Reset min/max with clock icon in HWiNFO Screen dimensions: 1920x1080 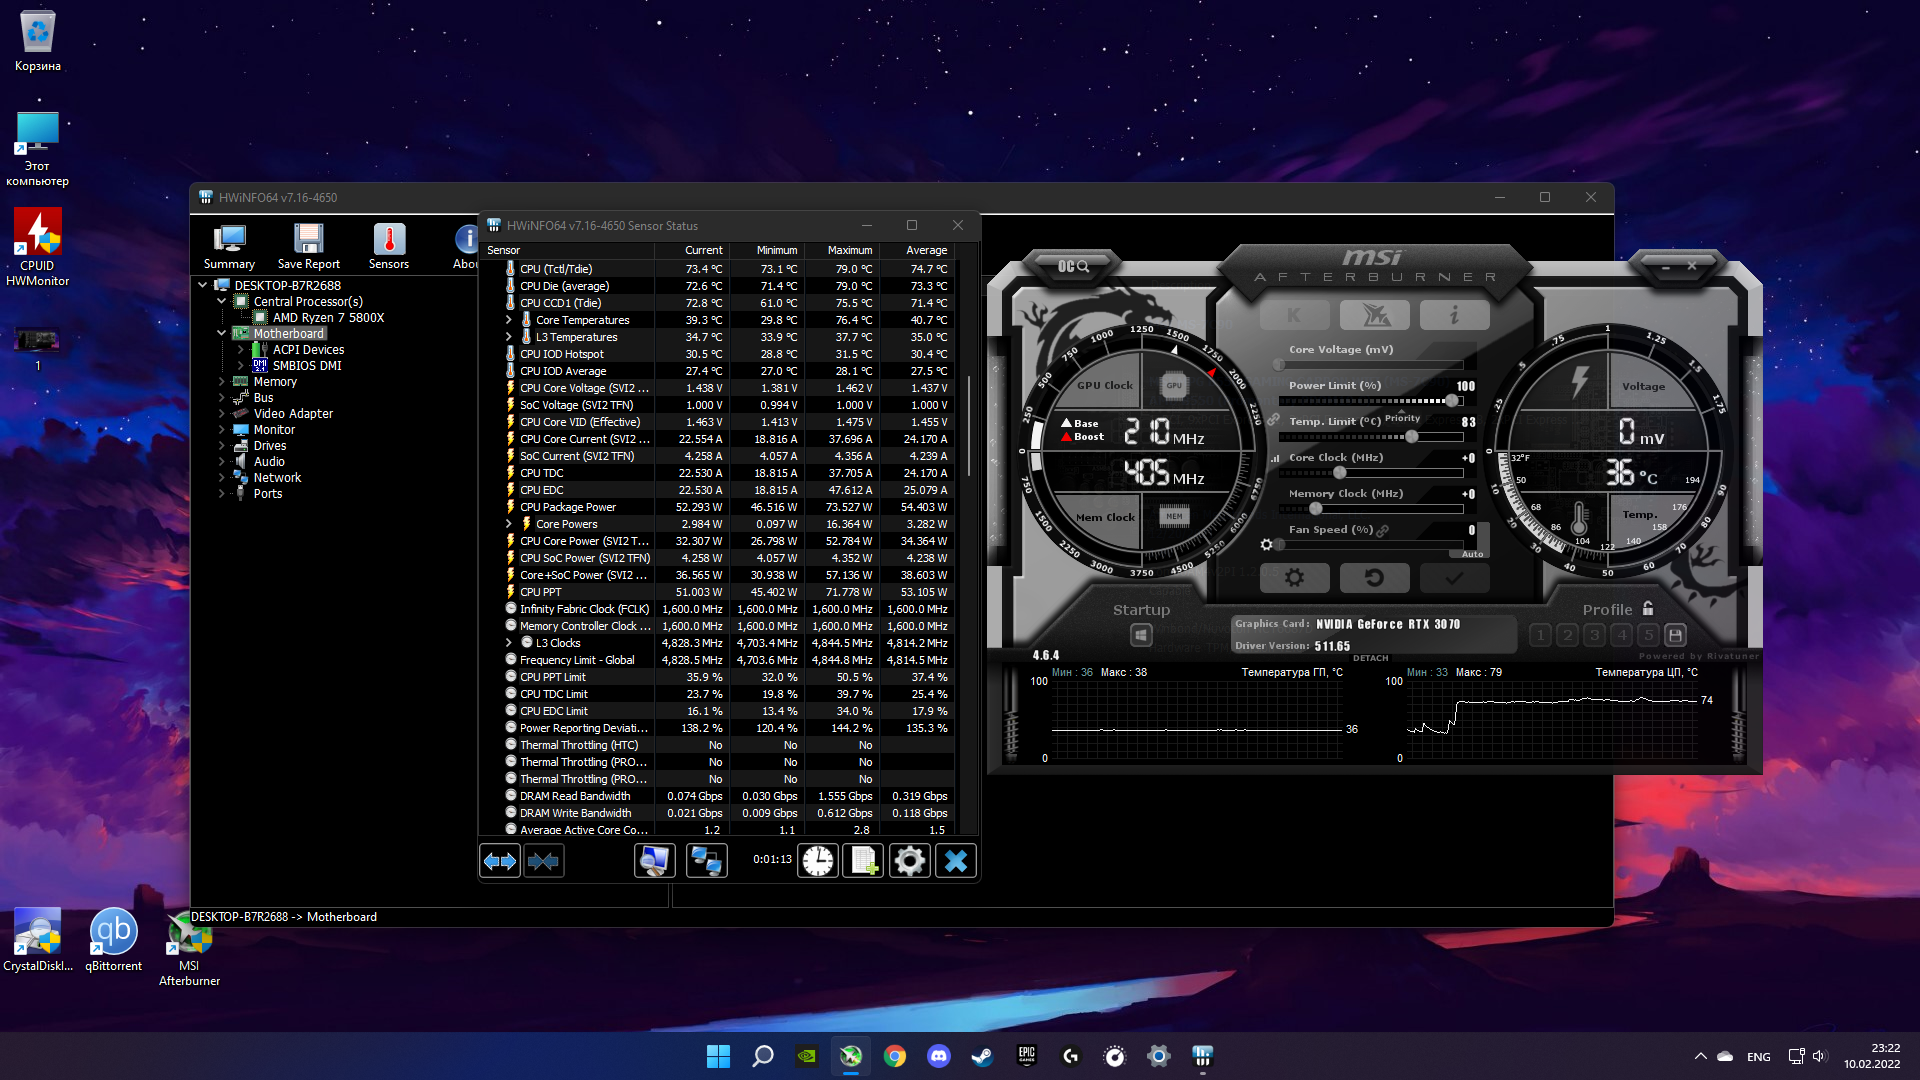click(x=817, y=860)
